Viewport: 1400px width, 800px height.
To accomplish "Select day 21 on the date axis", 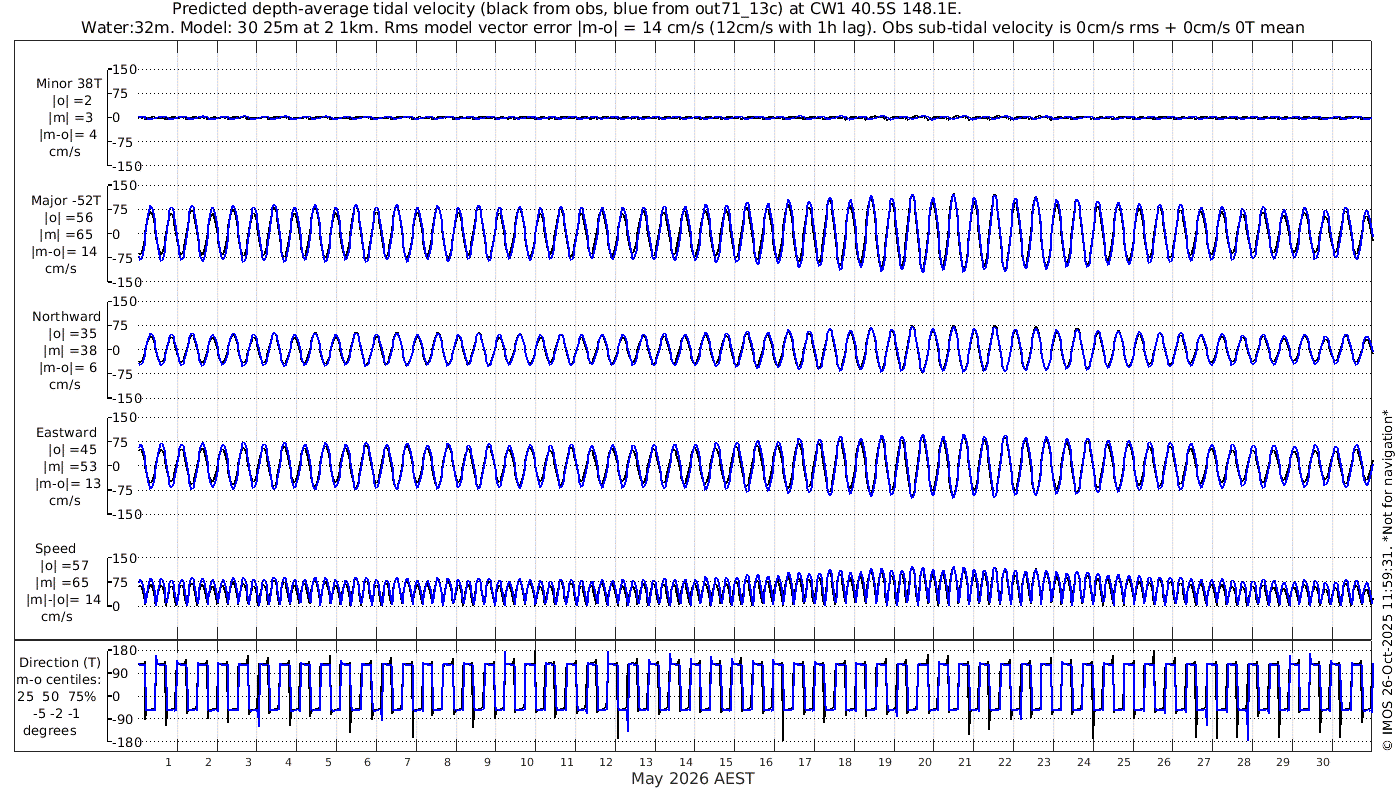I will pyautogui.click(x=965, y=762).
